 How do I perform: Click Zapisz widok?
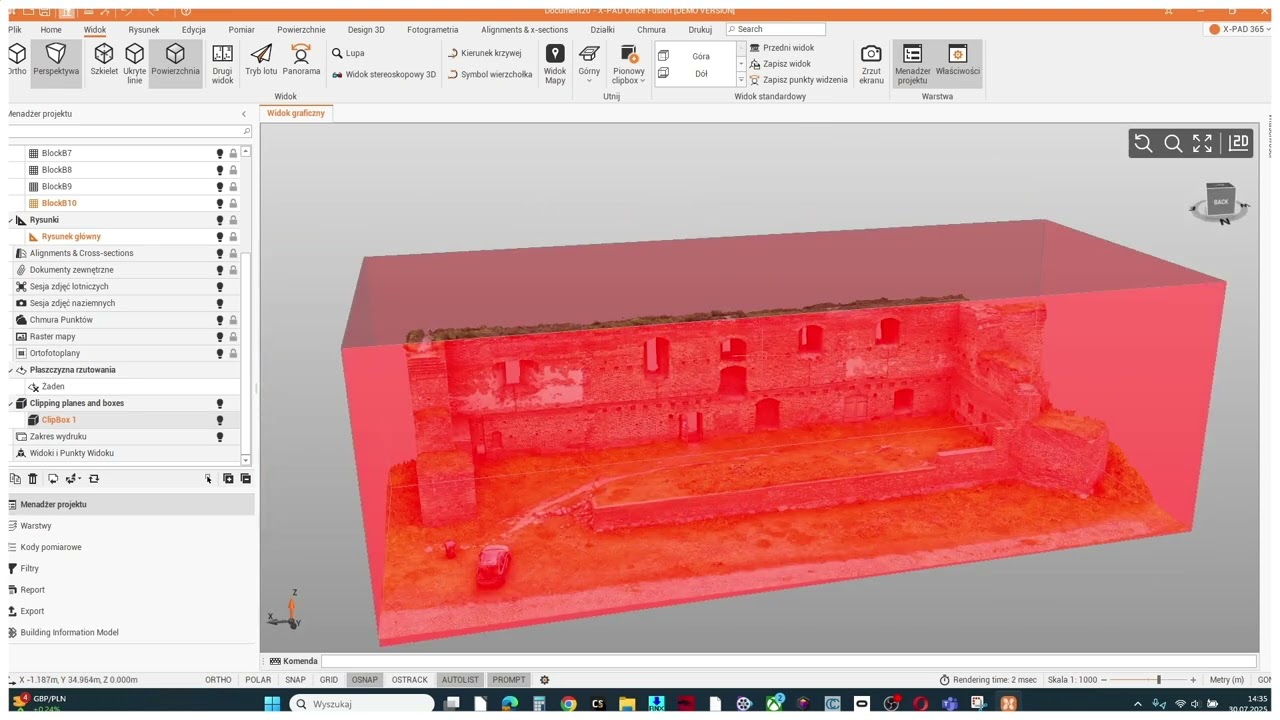tap(780, 64)
